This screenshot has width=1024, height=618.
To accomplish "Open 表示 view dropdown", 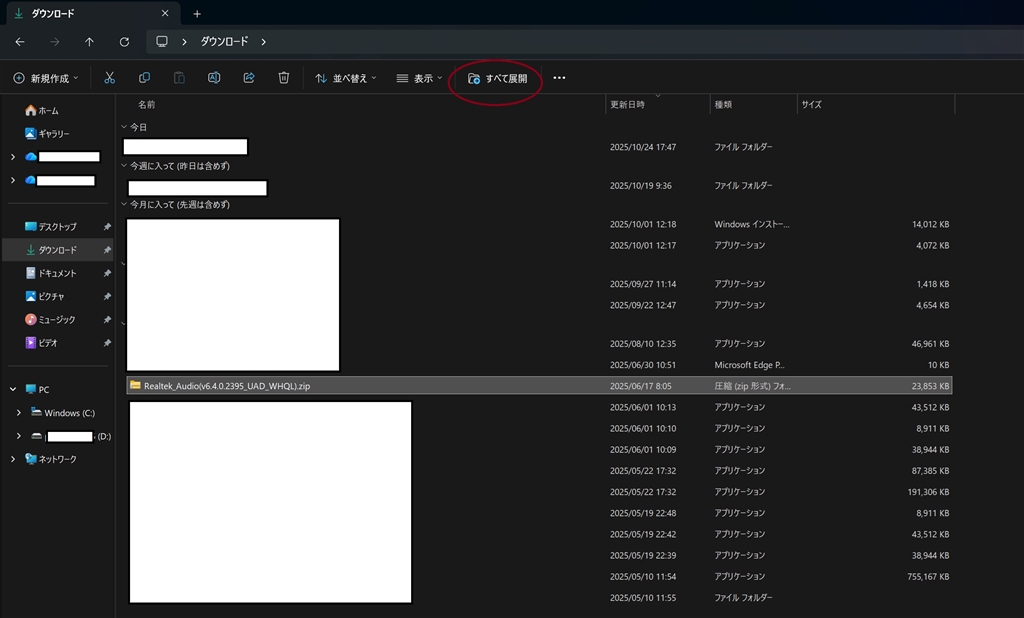I will (419, 78).
